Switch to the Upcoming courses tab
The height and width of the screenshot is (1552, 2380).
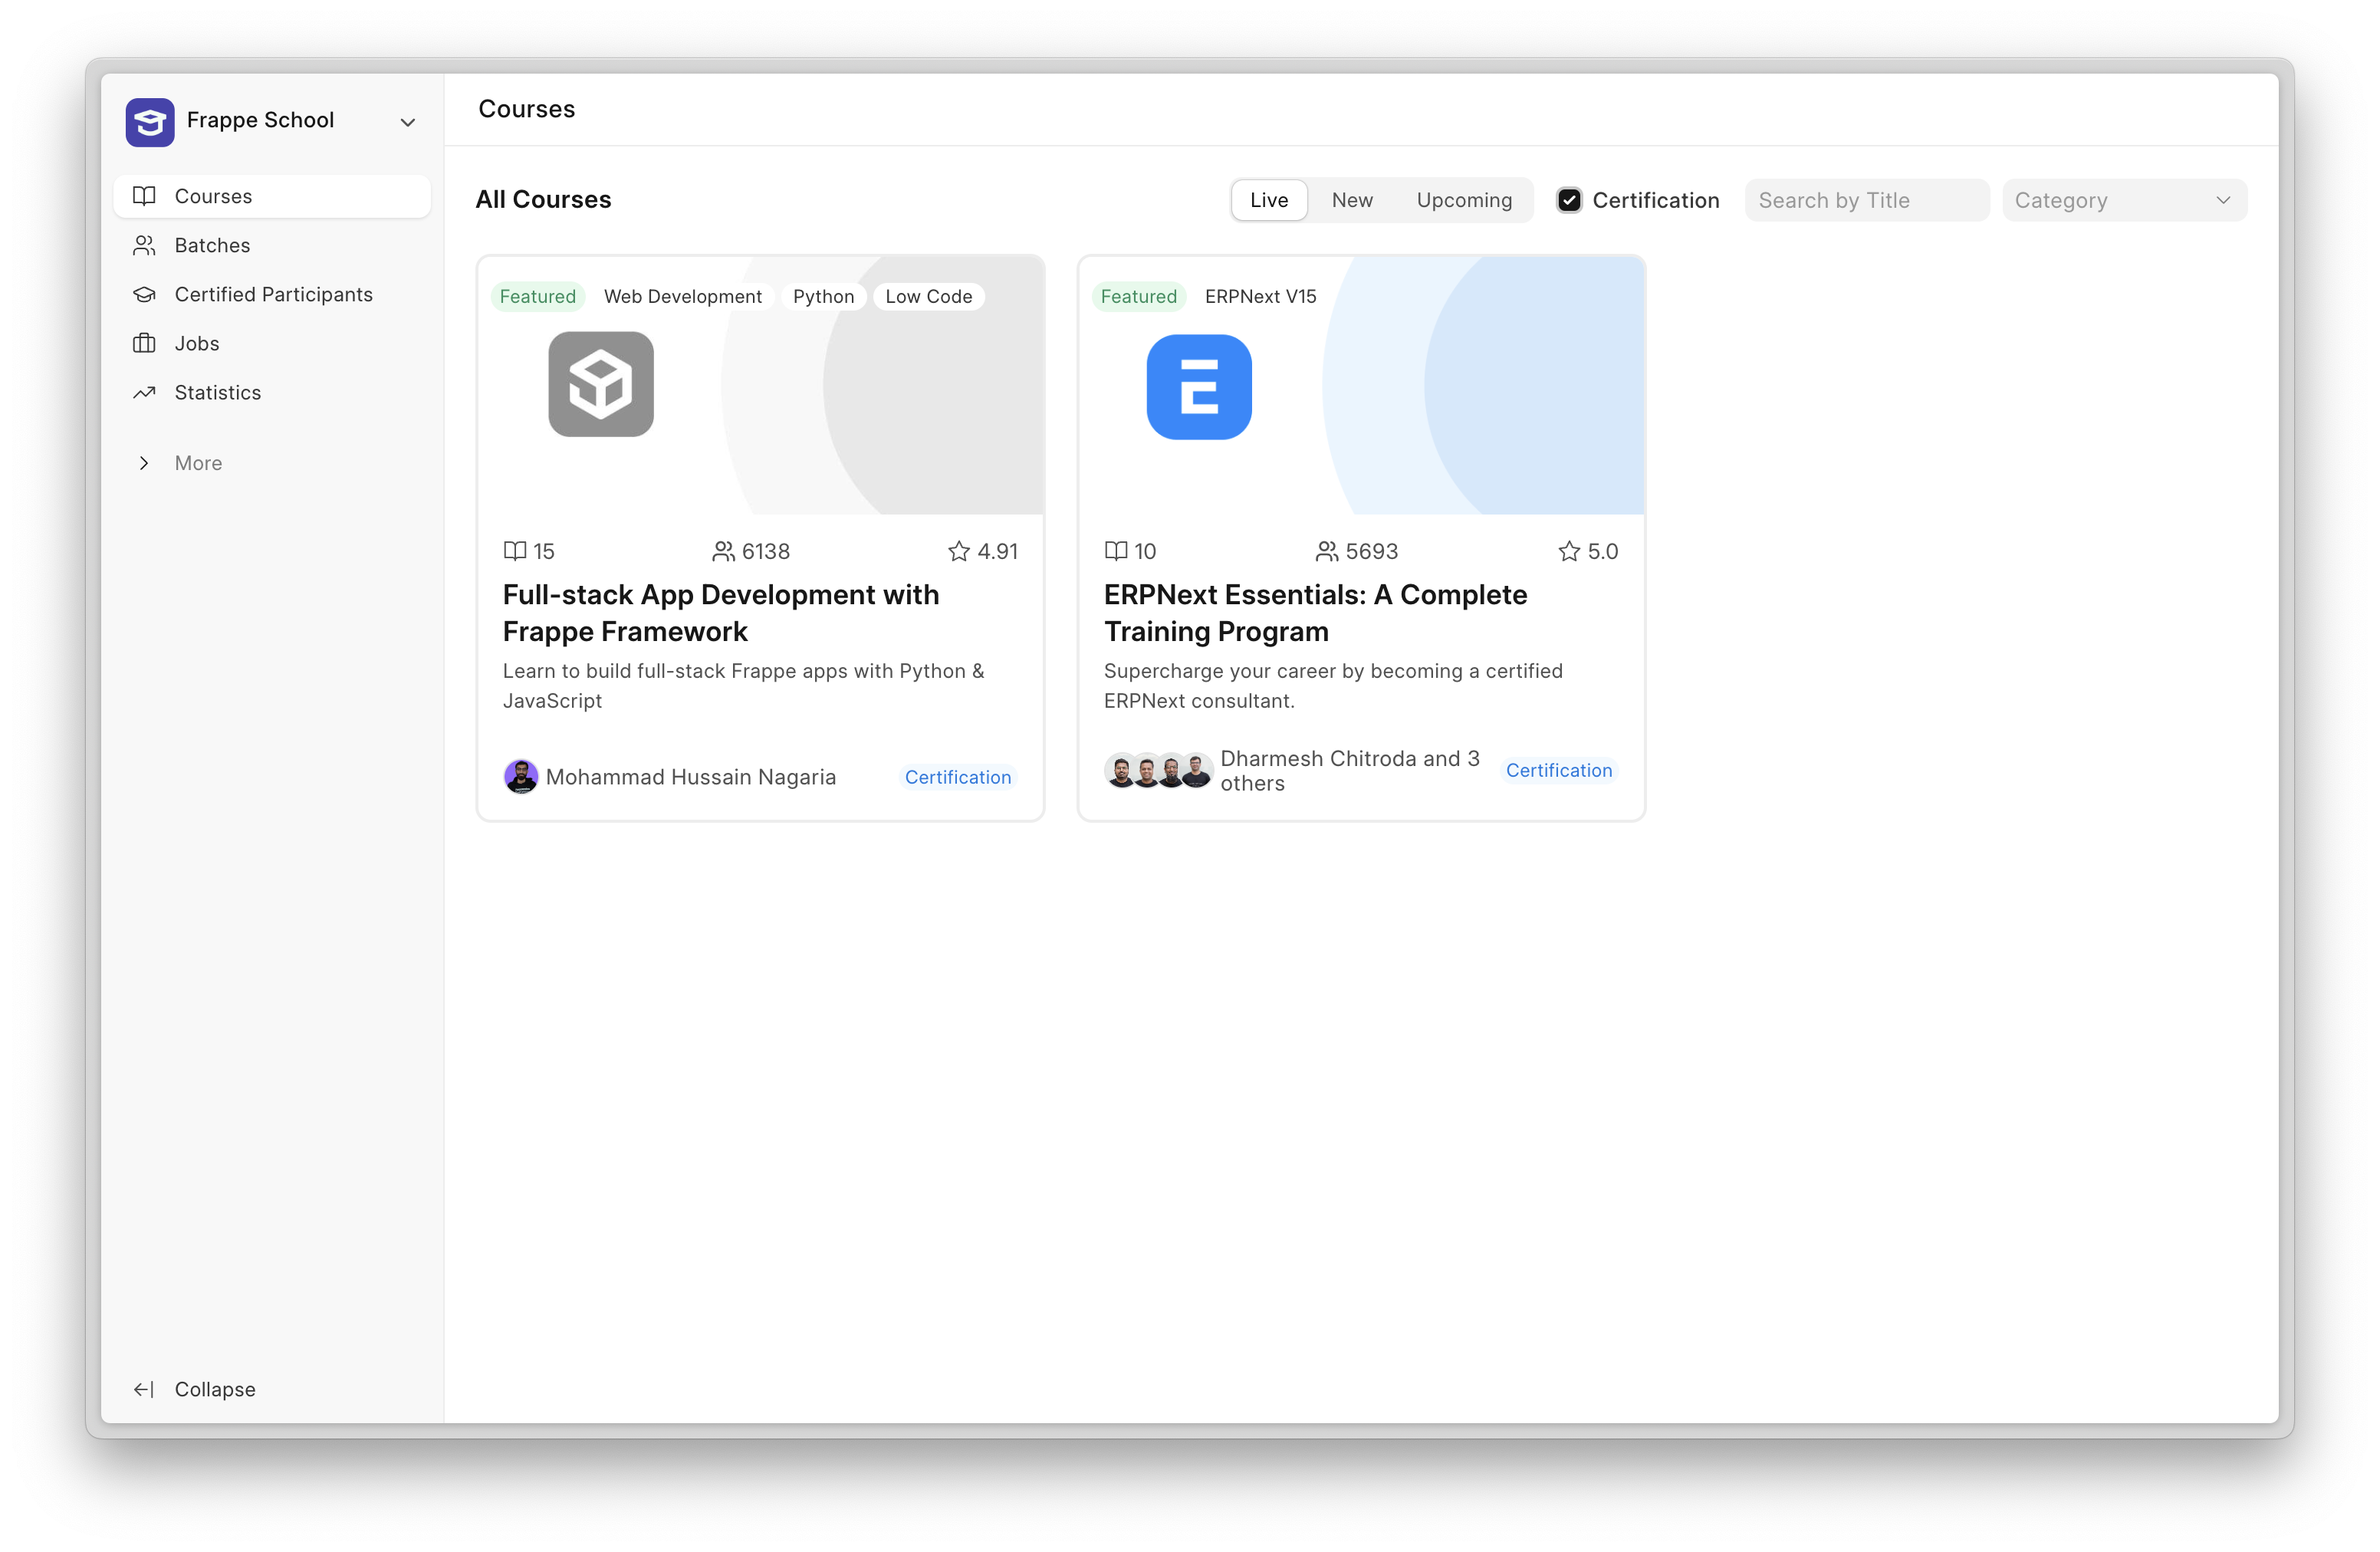pos(1463,200)
